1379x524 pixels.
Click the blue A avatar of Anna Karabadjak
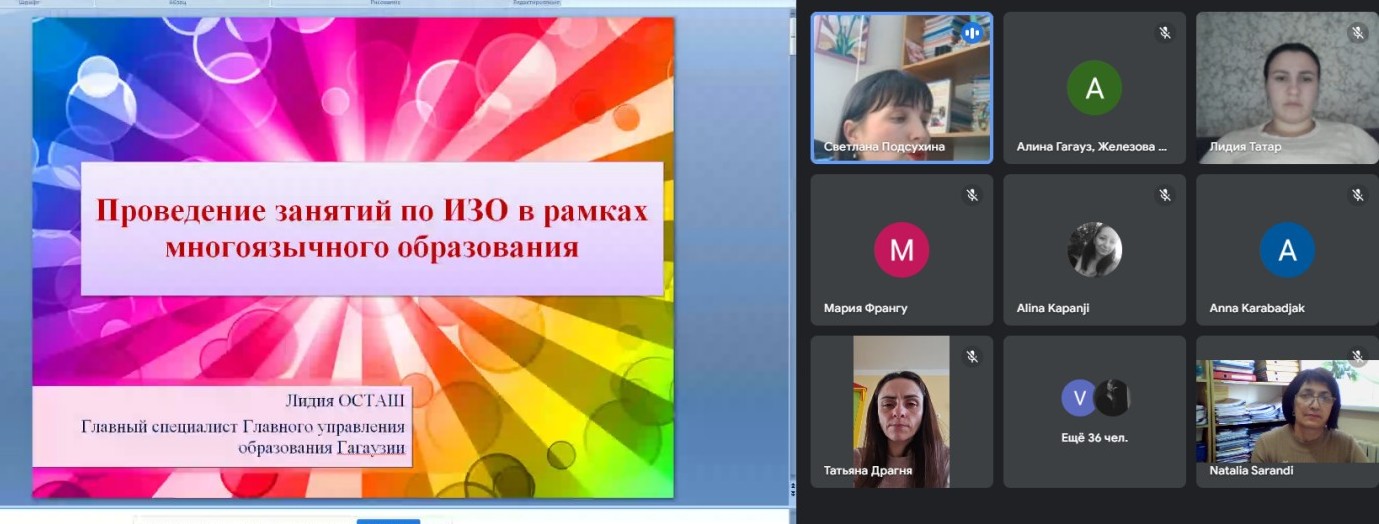coord(1287,249)
